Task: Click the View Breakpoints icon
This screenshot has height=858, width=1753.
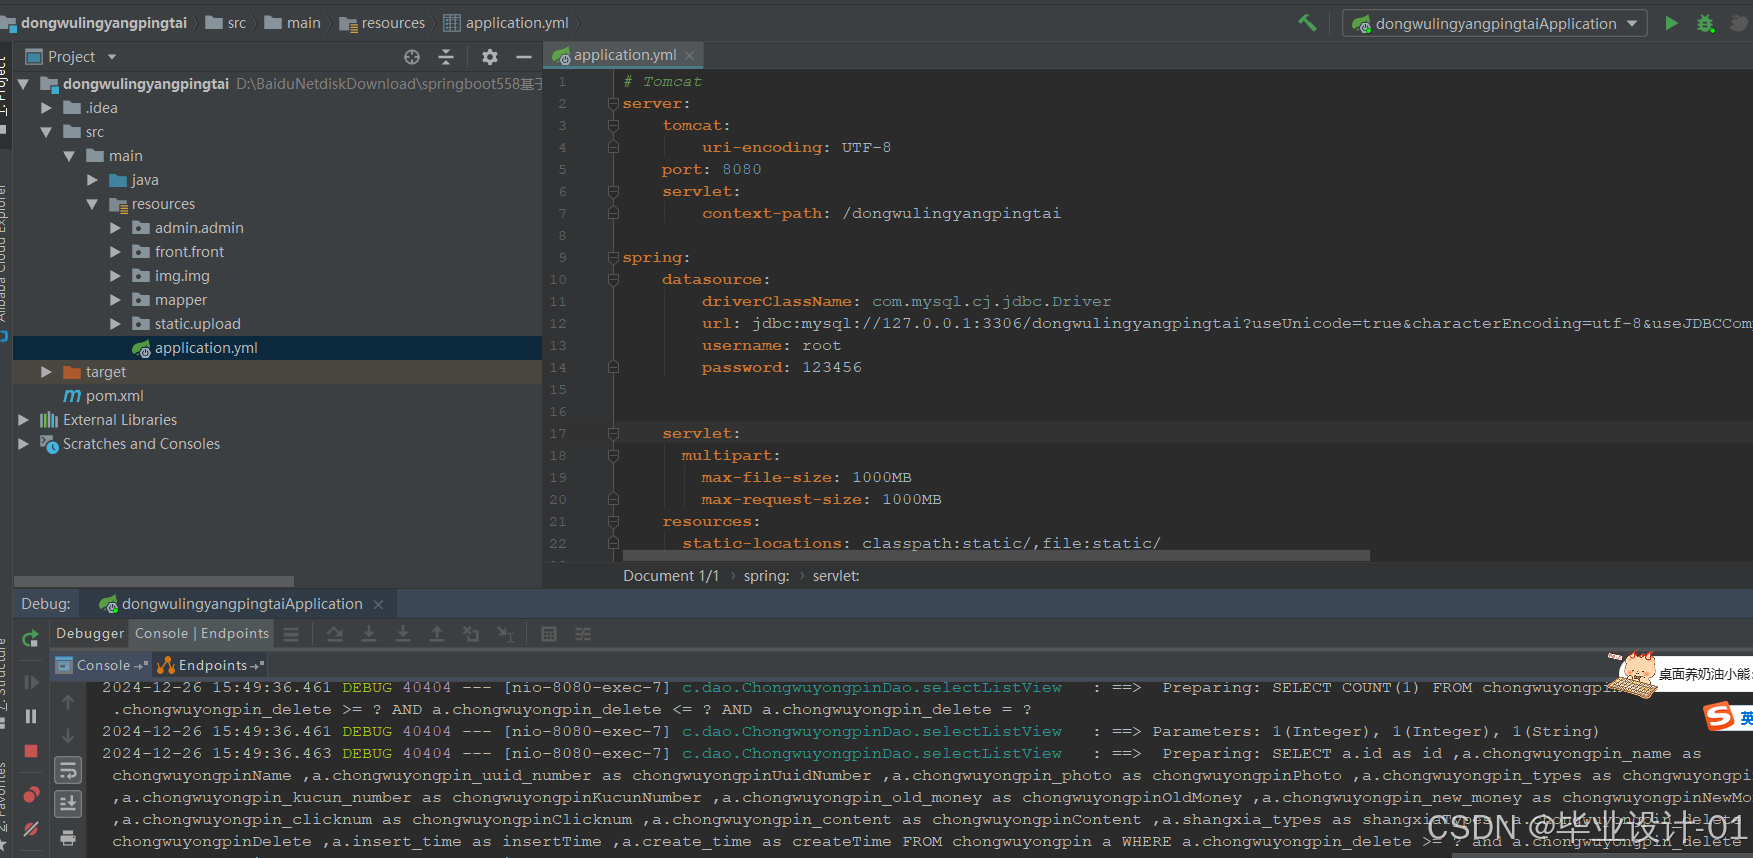Action: click(31, 795)
